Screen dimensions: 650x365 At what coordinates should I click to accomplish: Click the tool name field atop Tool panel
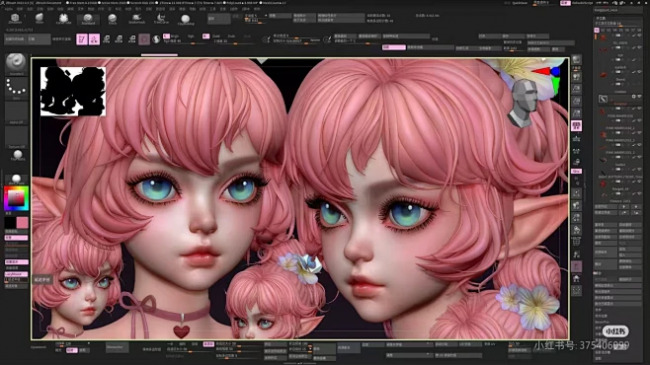618,10
